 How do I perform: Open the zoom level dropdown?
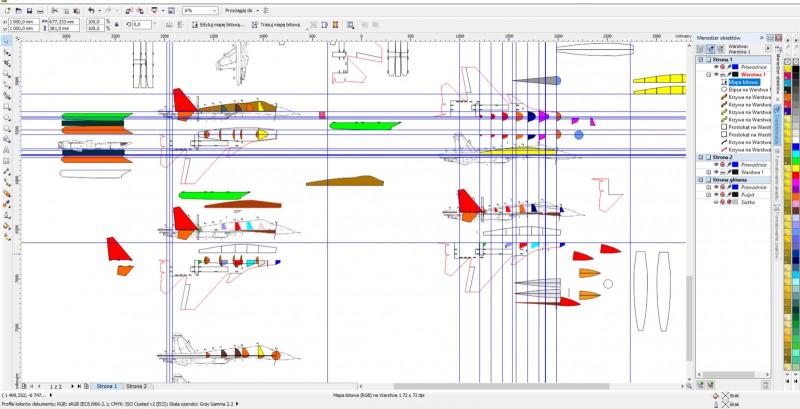pos(214,10)
